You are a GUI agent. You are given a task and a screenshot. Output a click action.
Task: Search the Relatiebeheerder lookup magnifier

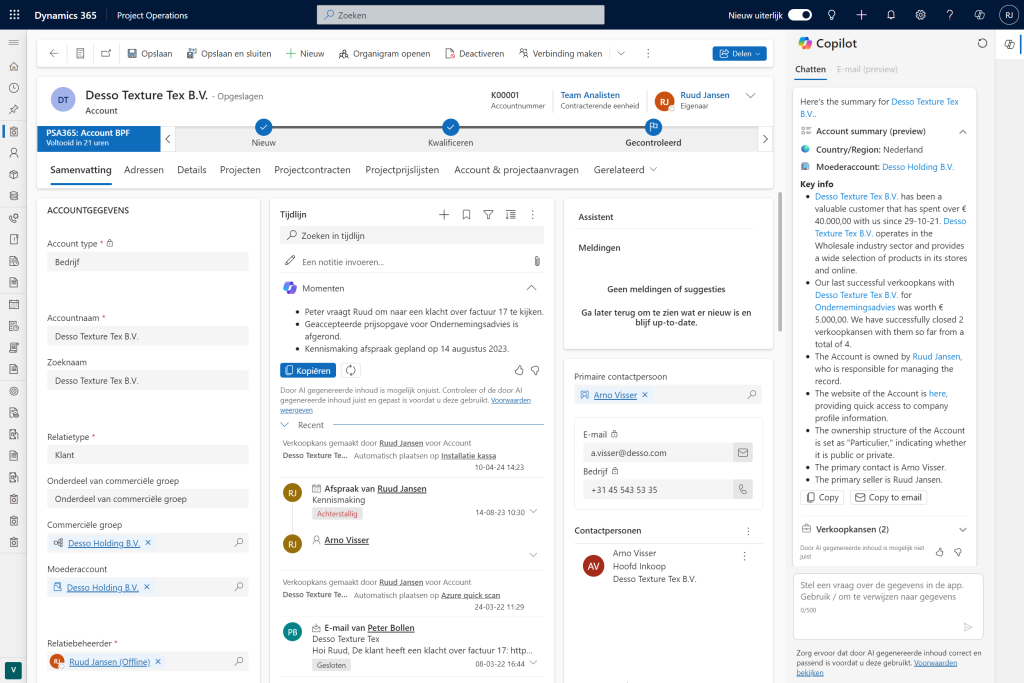239,661
